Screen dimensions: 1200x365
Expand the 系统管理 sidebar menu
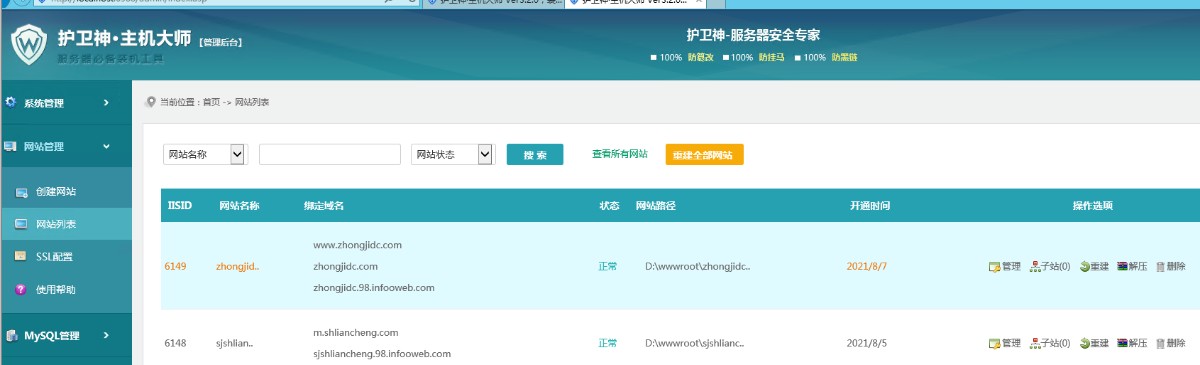point(66,103)
